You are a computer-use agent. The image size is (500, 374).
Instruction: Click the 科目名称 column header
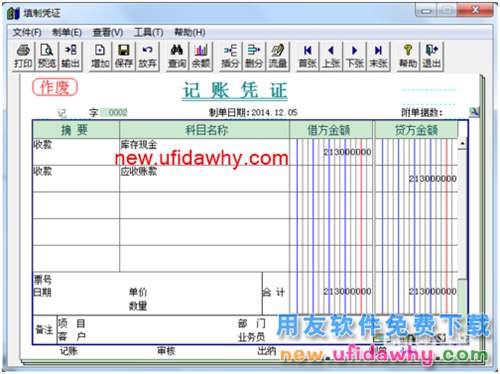point(205,130)
